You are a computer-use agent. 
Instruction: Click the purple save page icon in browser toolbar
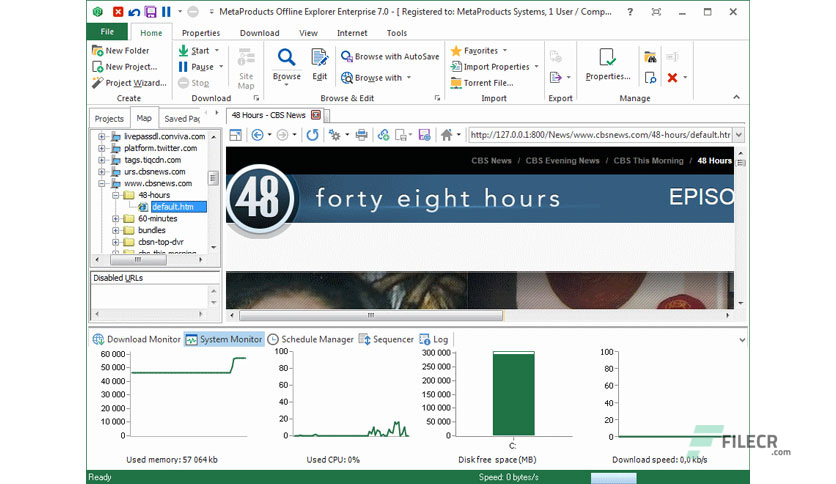coord(424,135)
